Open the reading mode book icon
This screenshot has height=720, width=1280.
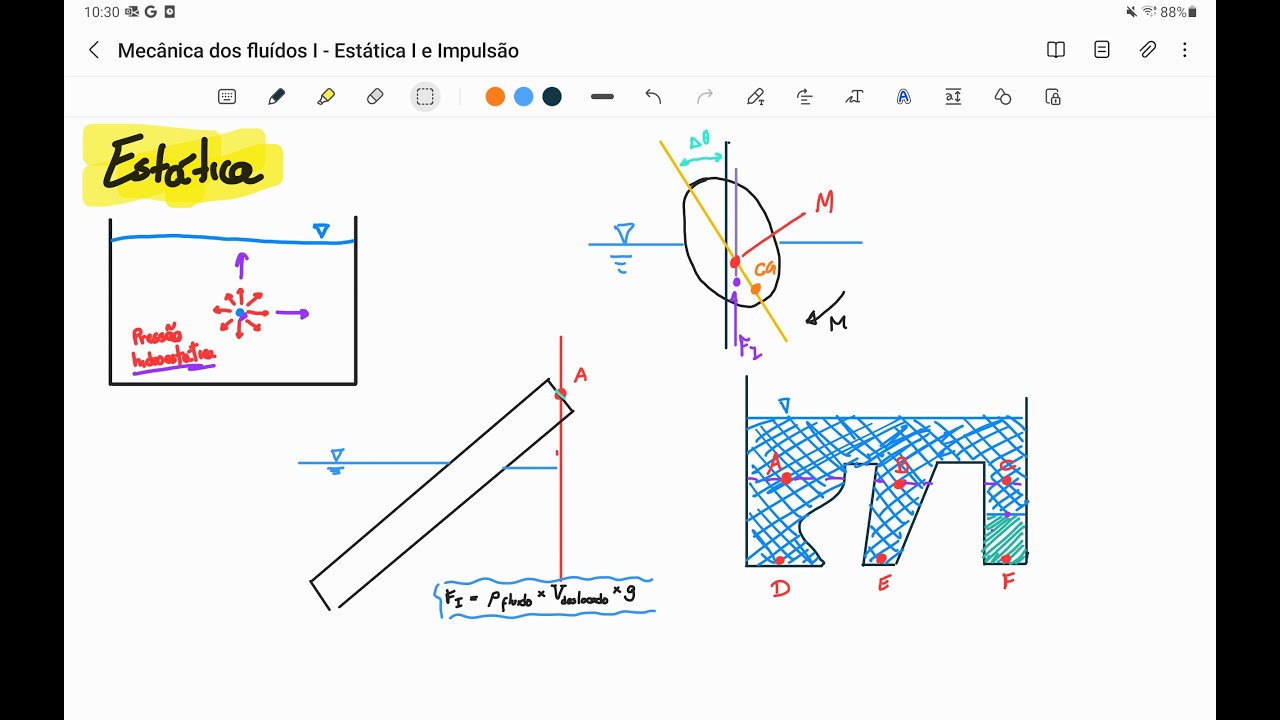(1056, 50)
